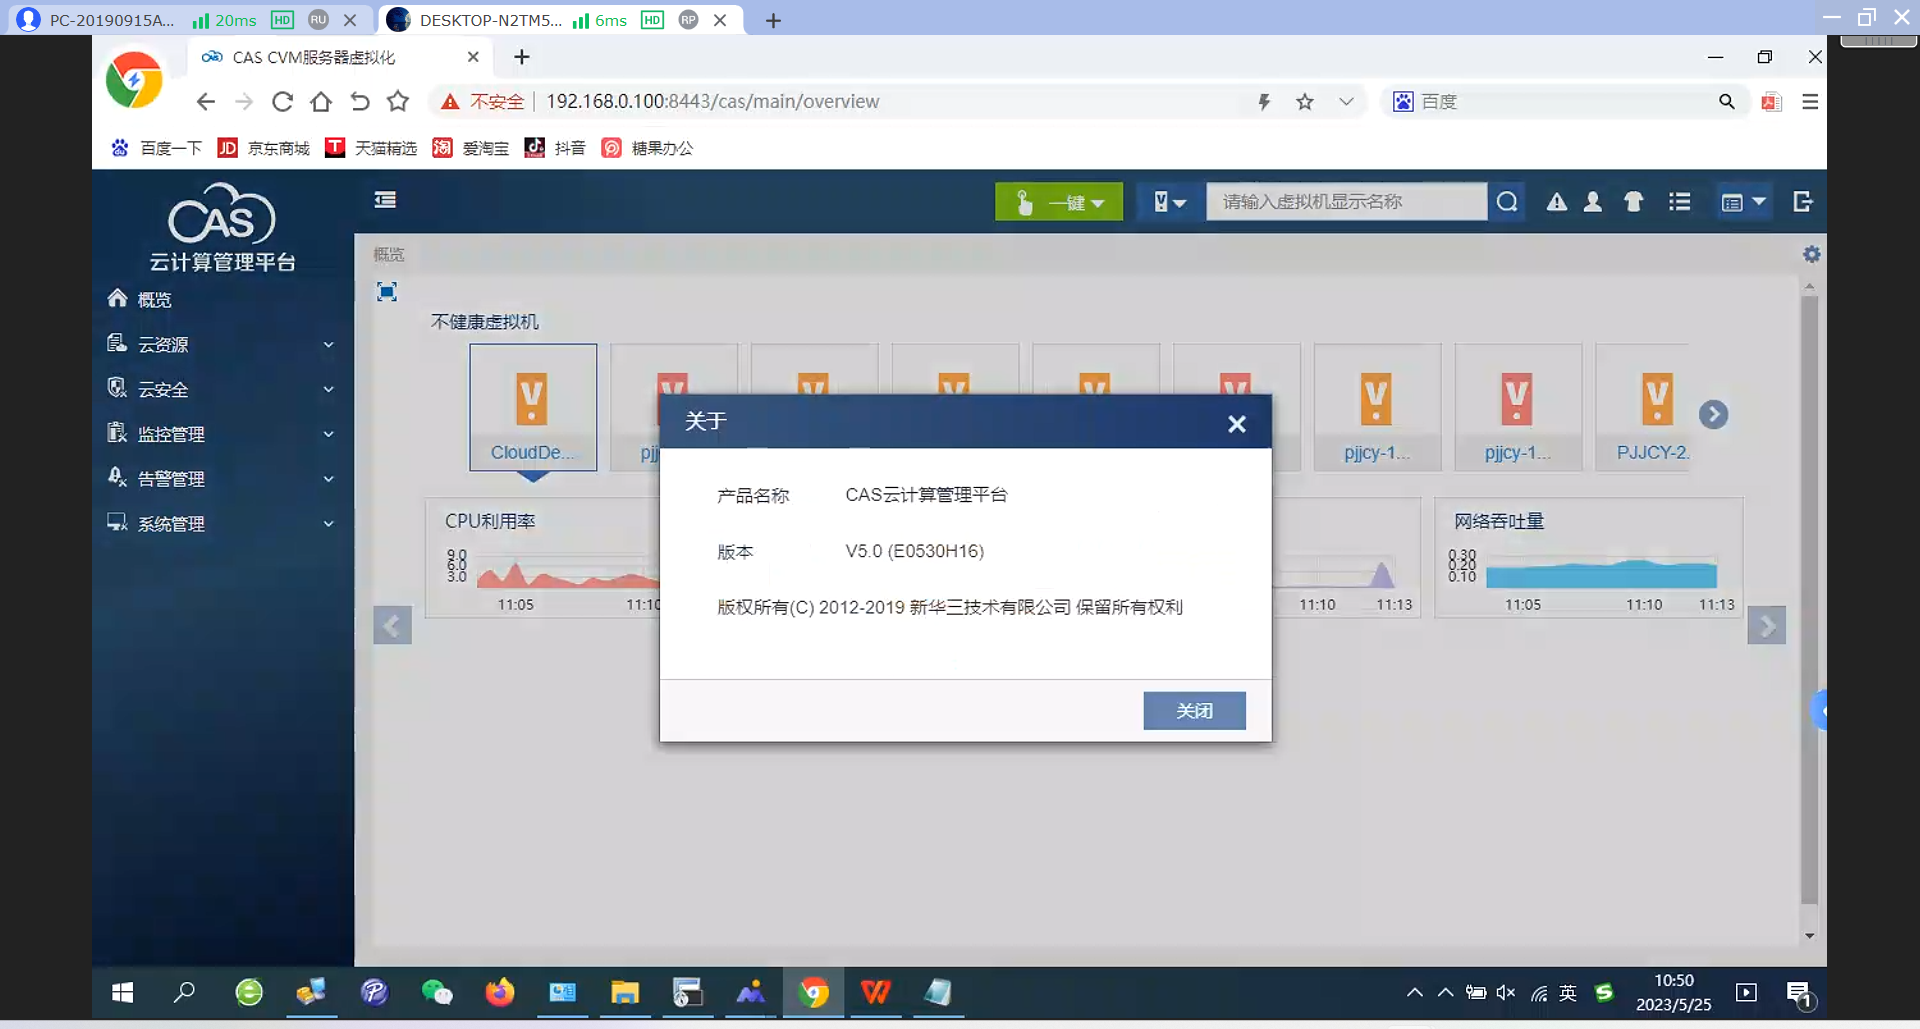Open the 抖音 bookmark

pos(555,148)
